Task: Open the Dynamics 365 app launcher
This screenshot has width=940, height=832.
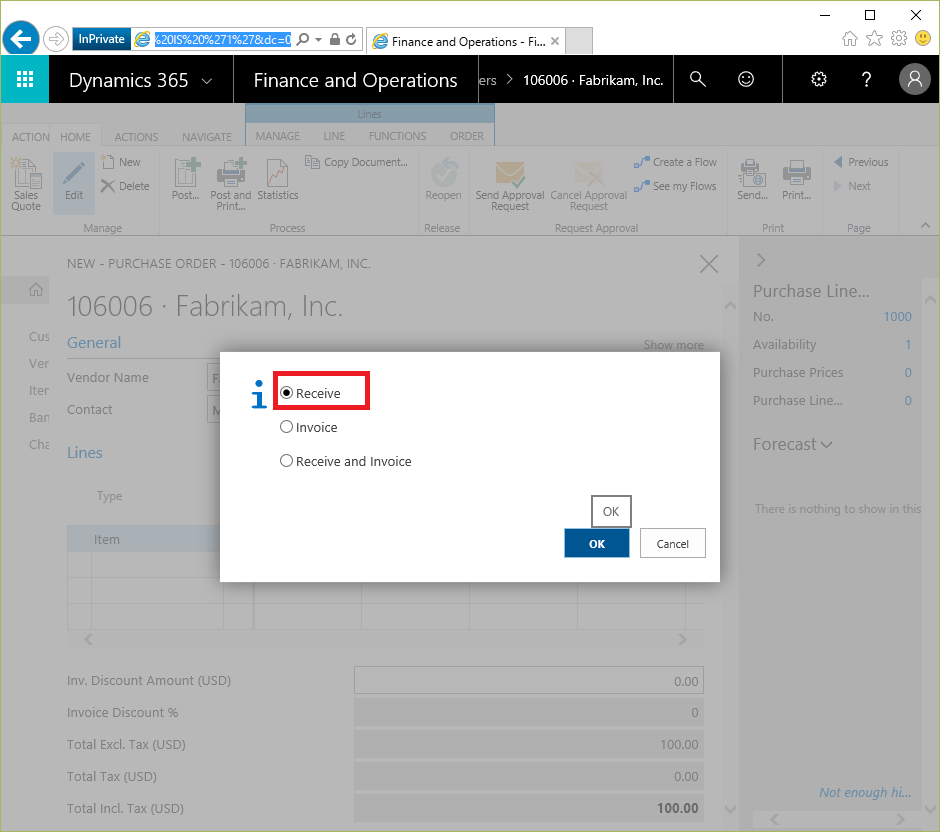Action: pos(25,79)
